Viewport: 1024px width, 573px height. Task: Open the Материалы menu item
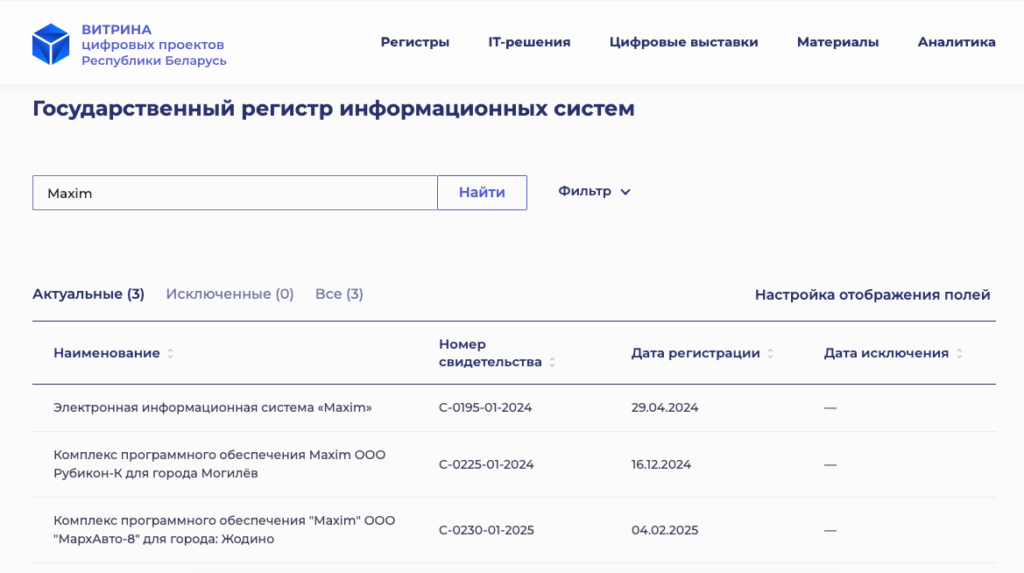click(x=837, y=42)
